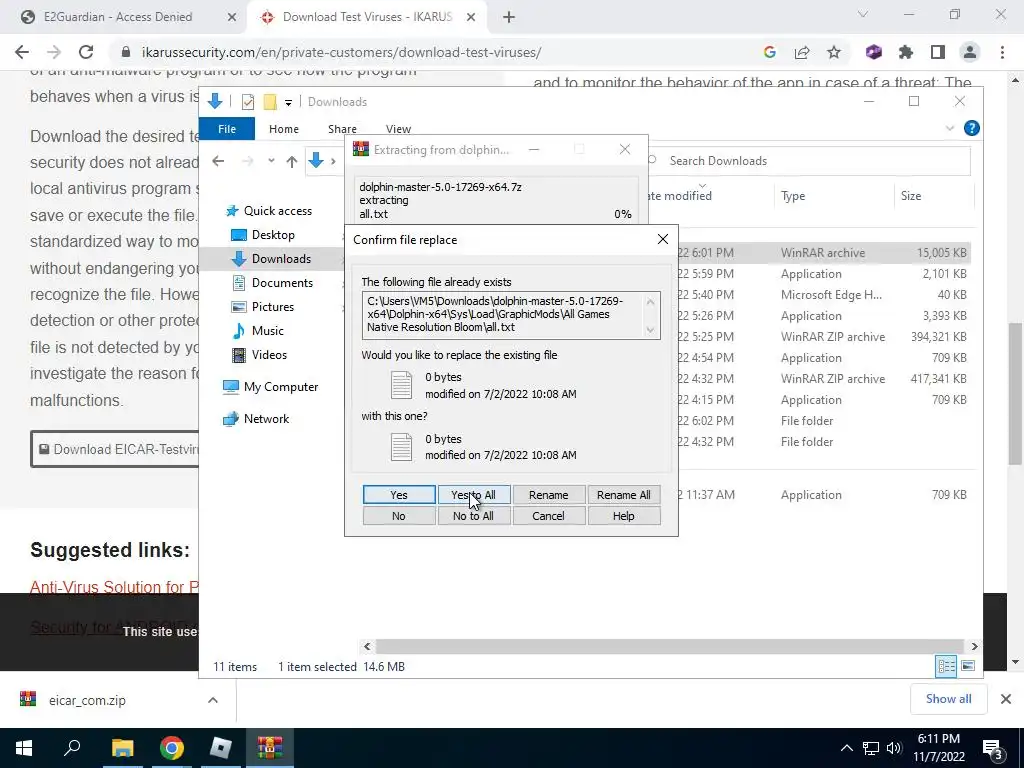Reload the ikarussecurity page
This screenshot has width=1024, height=768.
86,52
